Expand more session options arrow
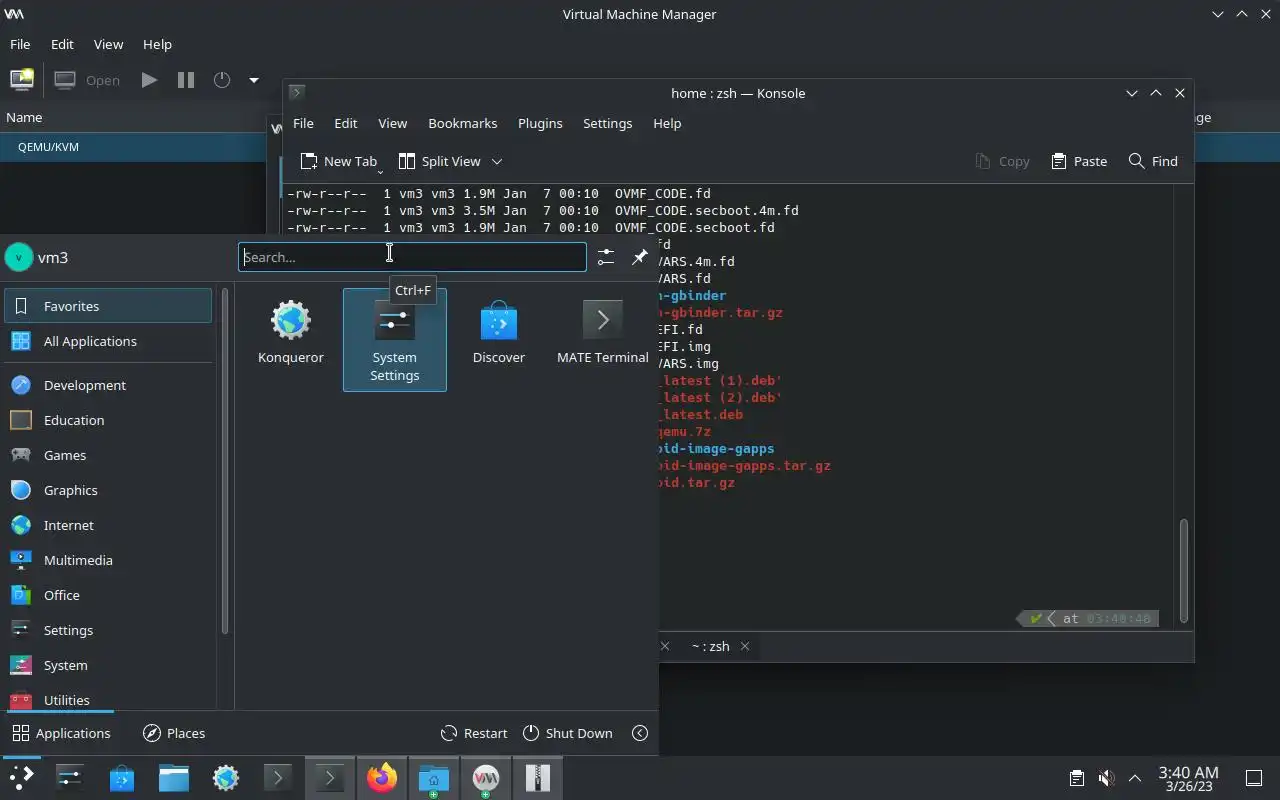Viewport: 1280px width, 800px height. (640, 733)
